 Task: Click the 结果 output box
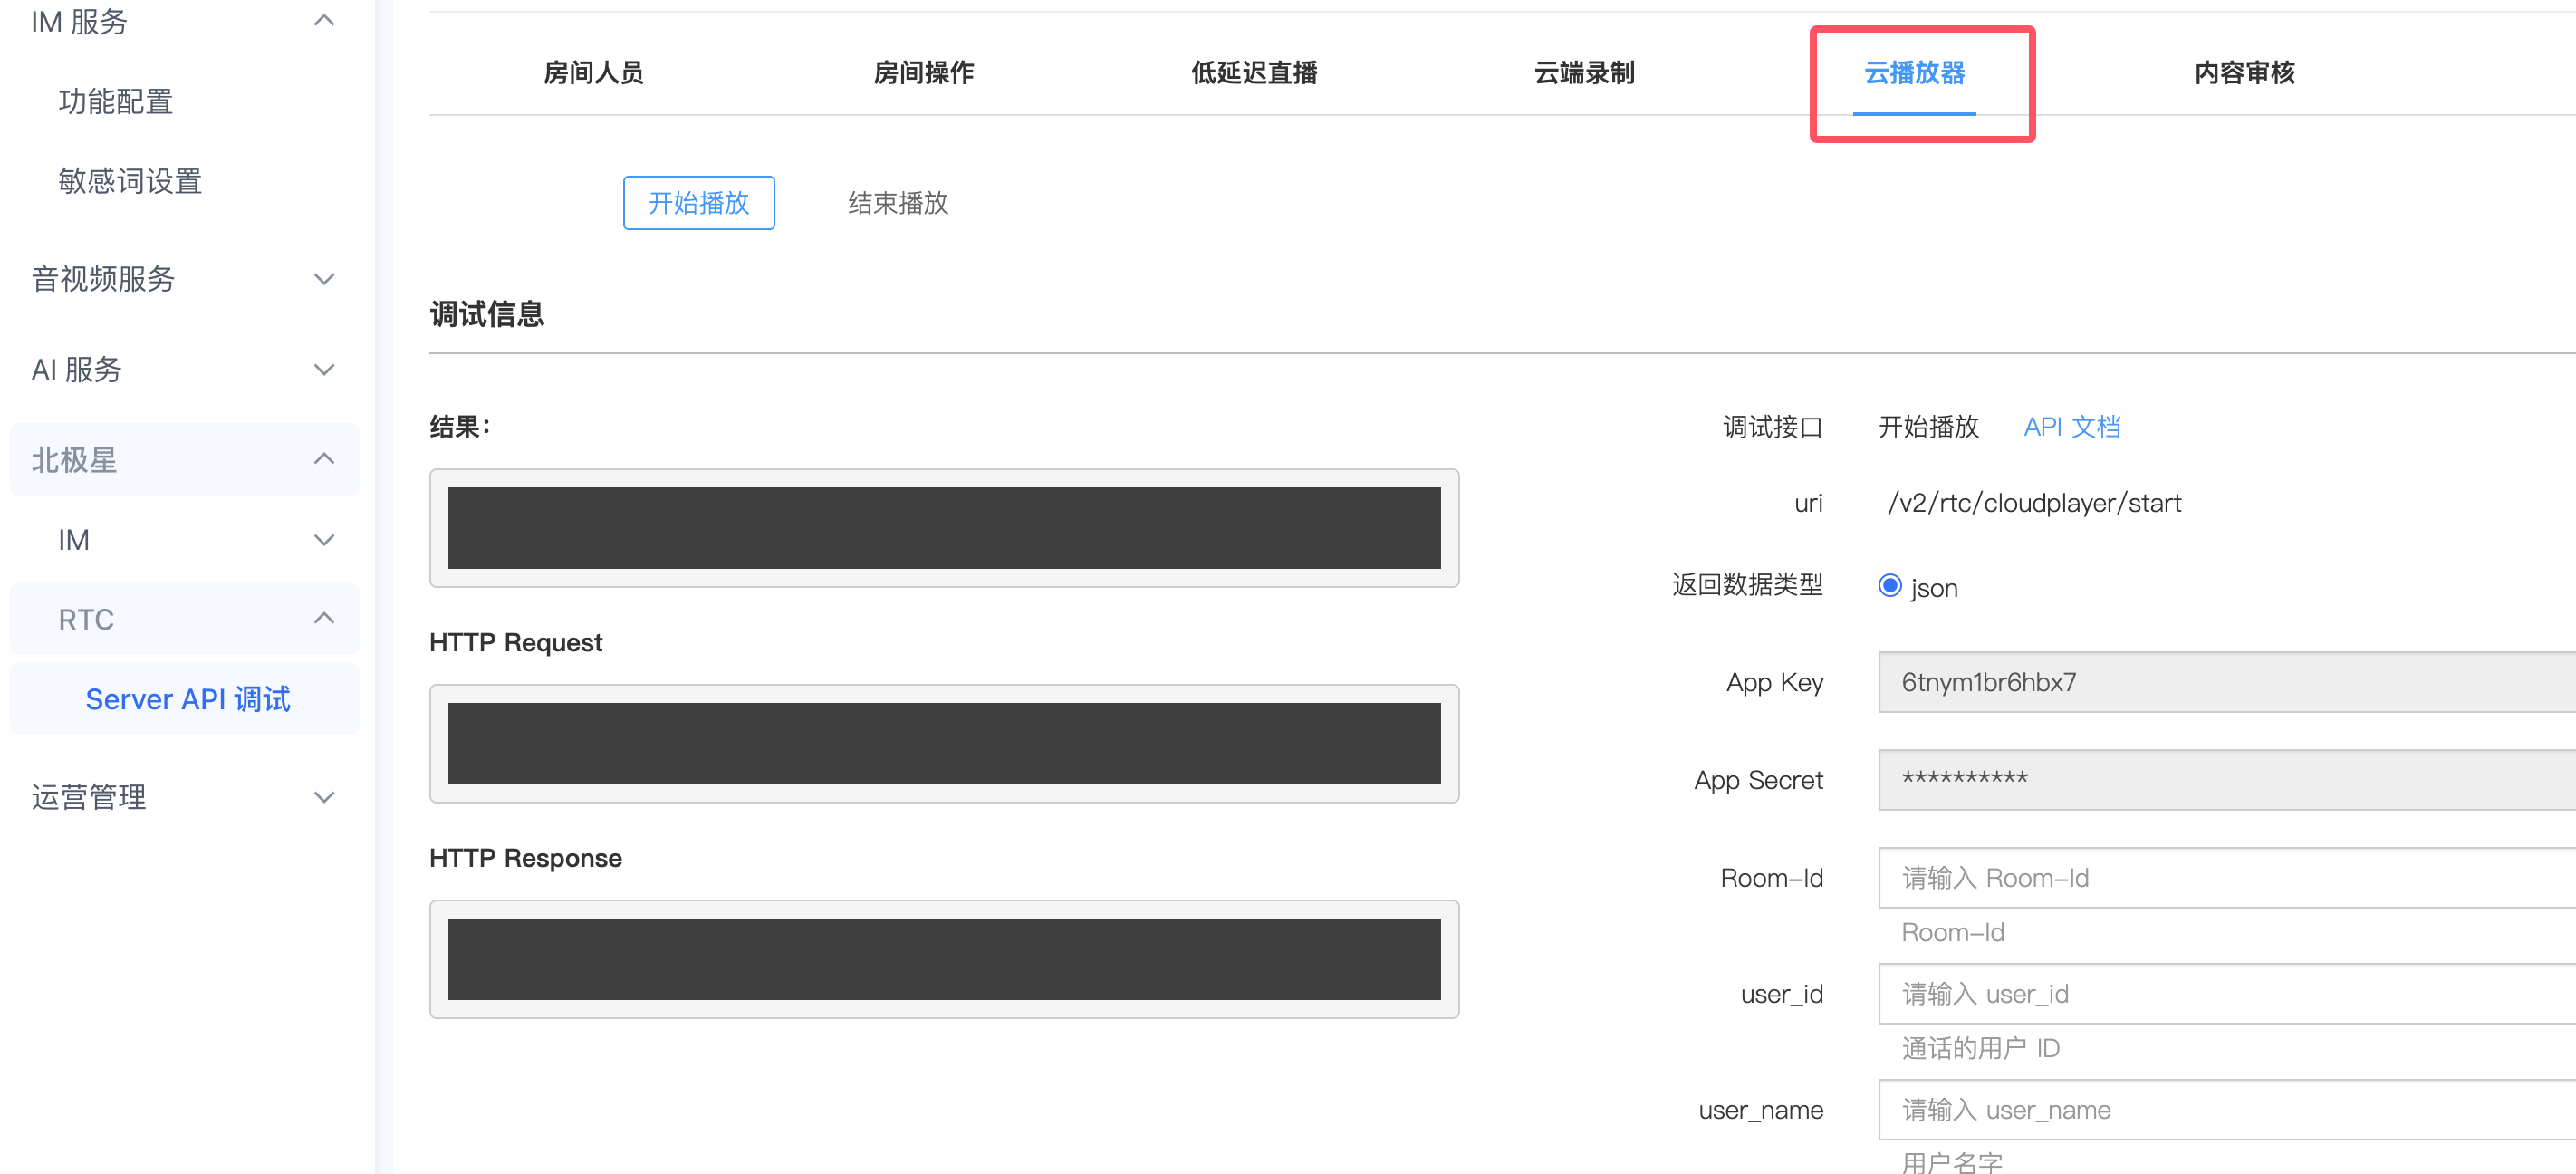pyautogui.click(x=944, y=528)
